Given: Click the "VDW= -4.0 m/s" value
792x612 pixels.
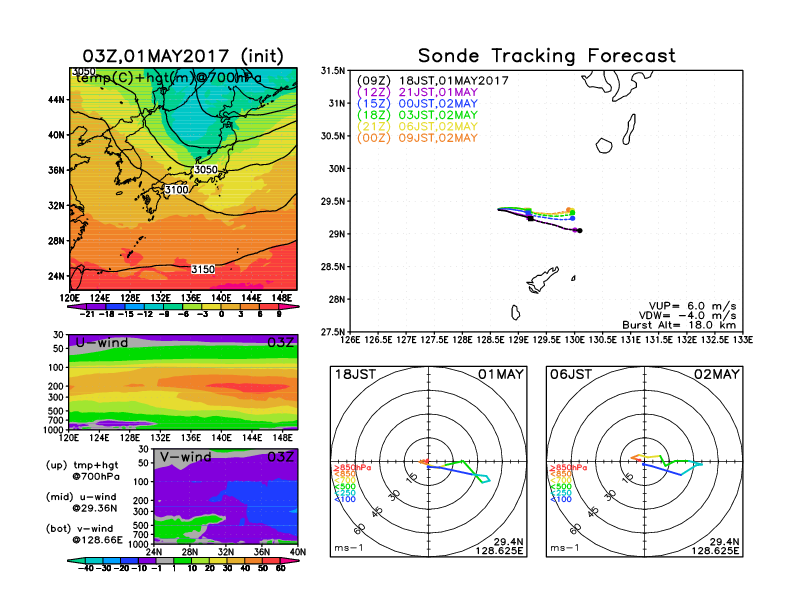Looking at the screenshot, I should pos(687,316).
